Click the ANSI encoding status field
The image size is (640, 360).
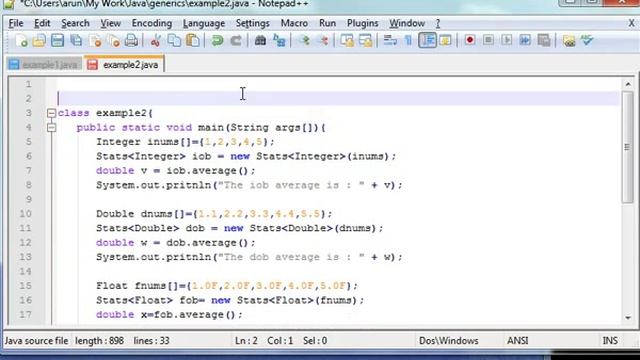518,340
